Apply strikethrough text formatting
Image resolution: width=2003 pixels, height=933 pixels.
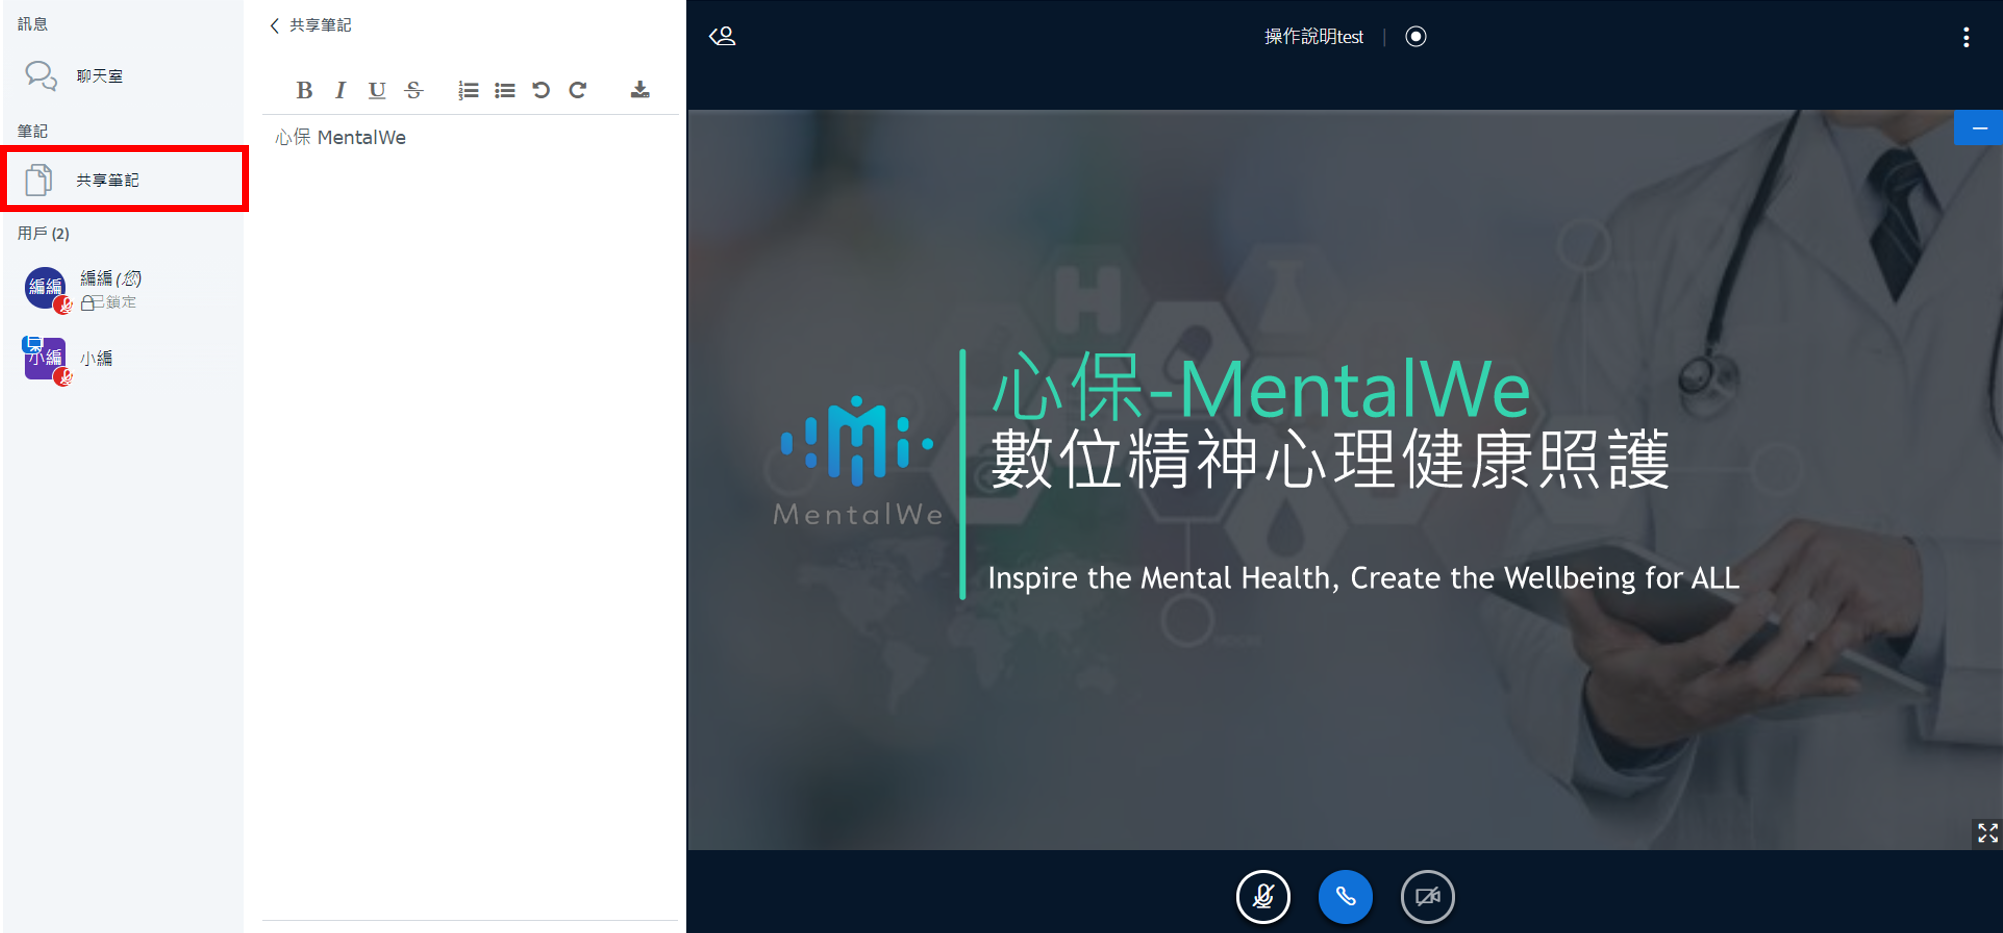[414, 90]
